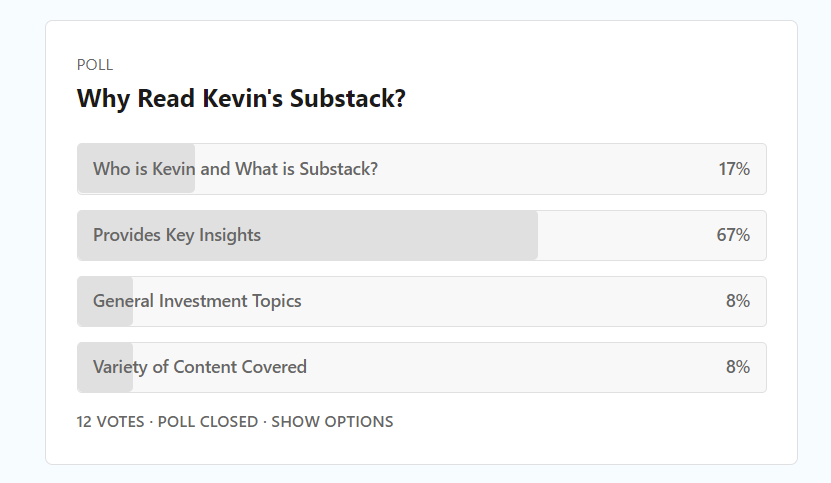Click the unfilled part of General Investment Topics bar

click(509, 301)
